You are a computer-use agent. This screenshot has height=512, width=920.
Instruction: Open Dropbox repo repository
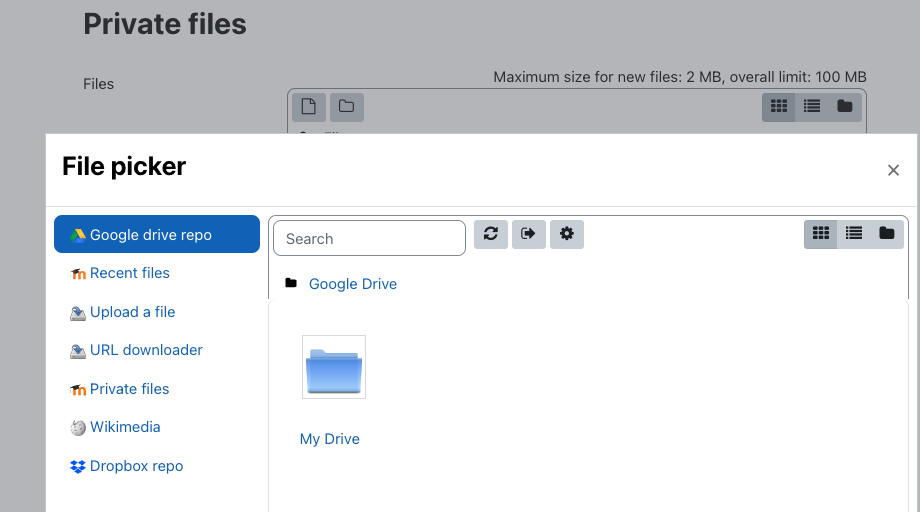click(136, 466)
